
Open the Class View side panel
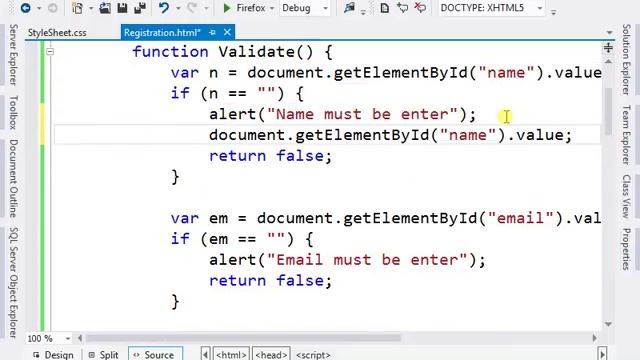click(626, 196)
